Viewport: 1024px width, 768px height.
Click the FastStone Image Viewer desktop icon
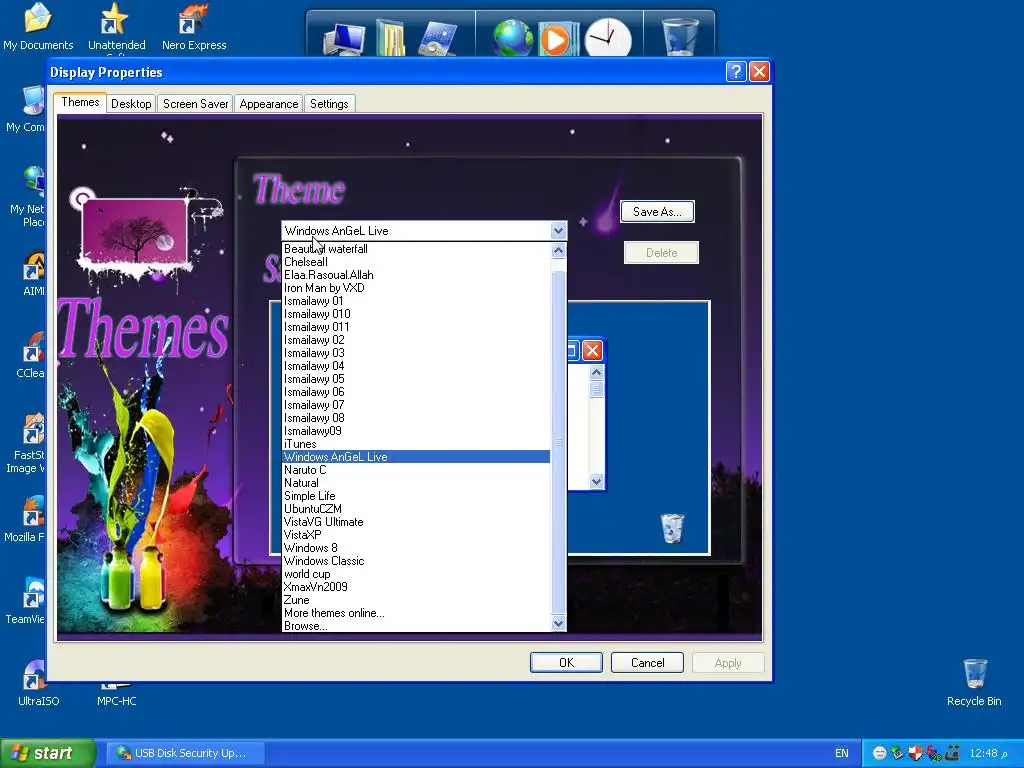pos(26,443)
